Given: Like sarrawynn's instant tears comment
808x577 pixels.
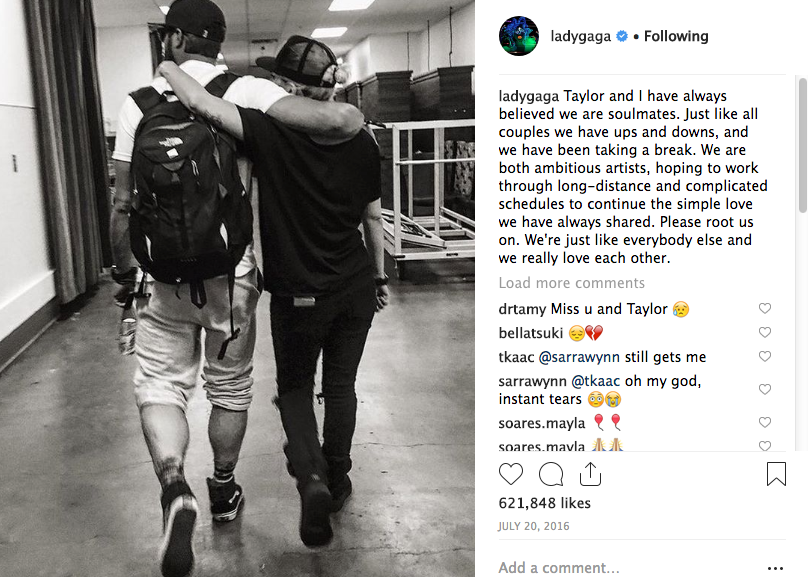Looking at the screenshot, I should pyautogui.click(x=765, y=389).
